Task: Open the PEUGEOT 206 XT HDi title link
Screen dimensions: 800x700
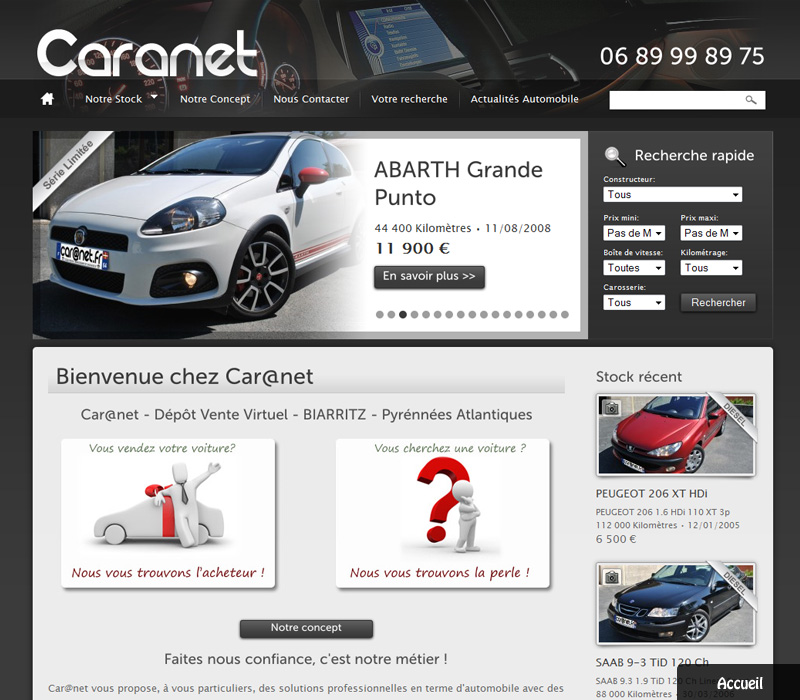Action: click(652, 494)
